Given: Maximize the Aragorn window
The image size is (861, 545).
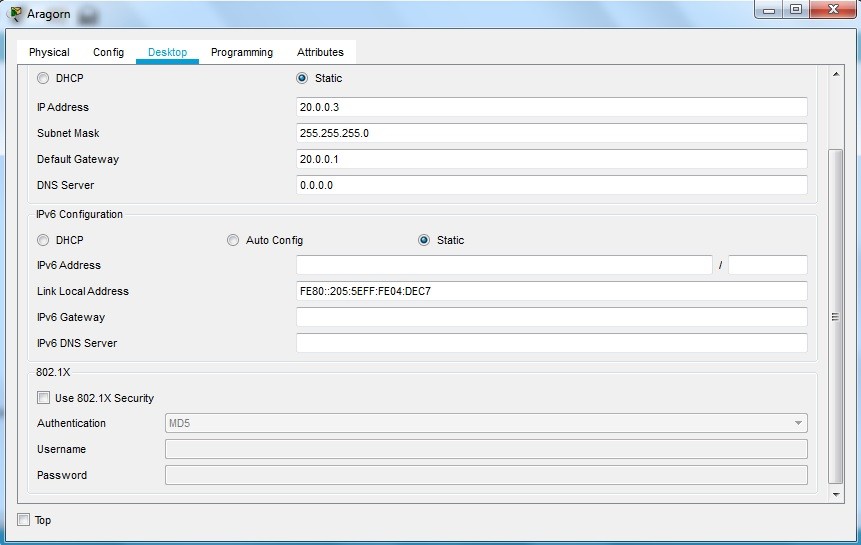Looking at the screenshot, I should tap(796, 10).
